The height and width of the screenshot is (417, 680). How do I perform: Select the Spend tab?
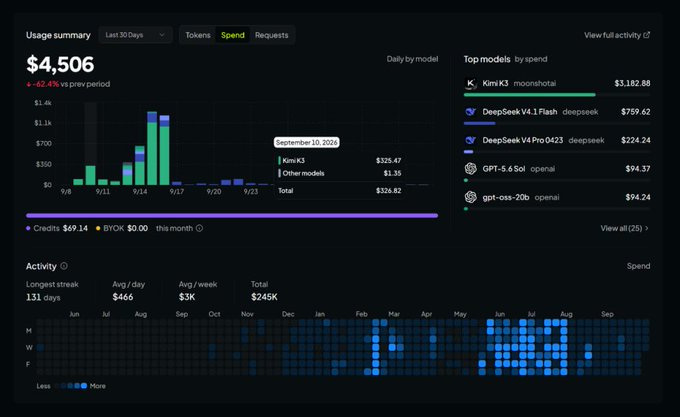233,35
